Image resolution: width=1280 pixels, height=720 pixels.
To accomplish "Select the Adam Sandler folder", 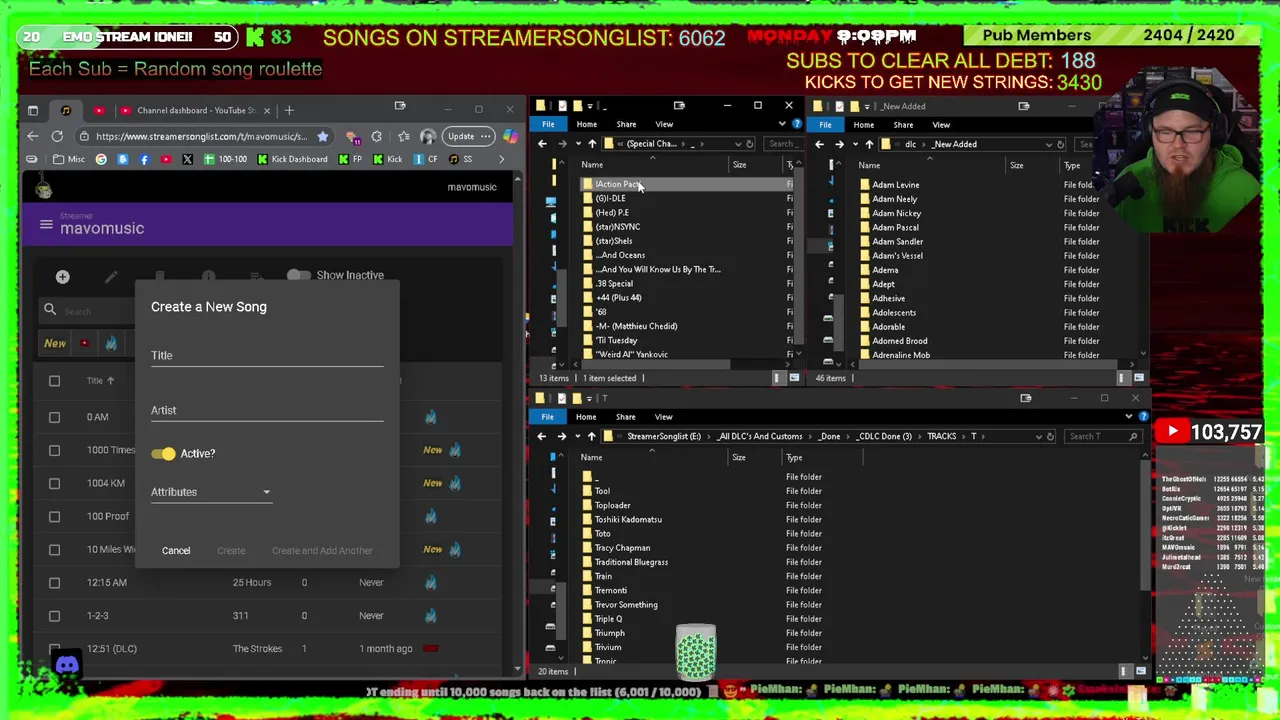I will pos(897,241).
